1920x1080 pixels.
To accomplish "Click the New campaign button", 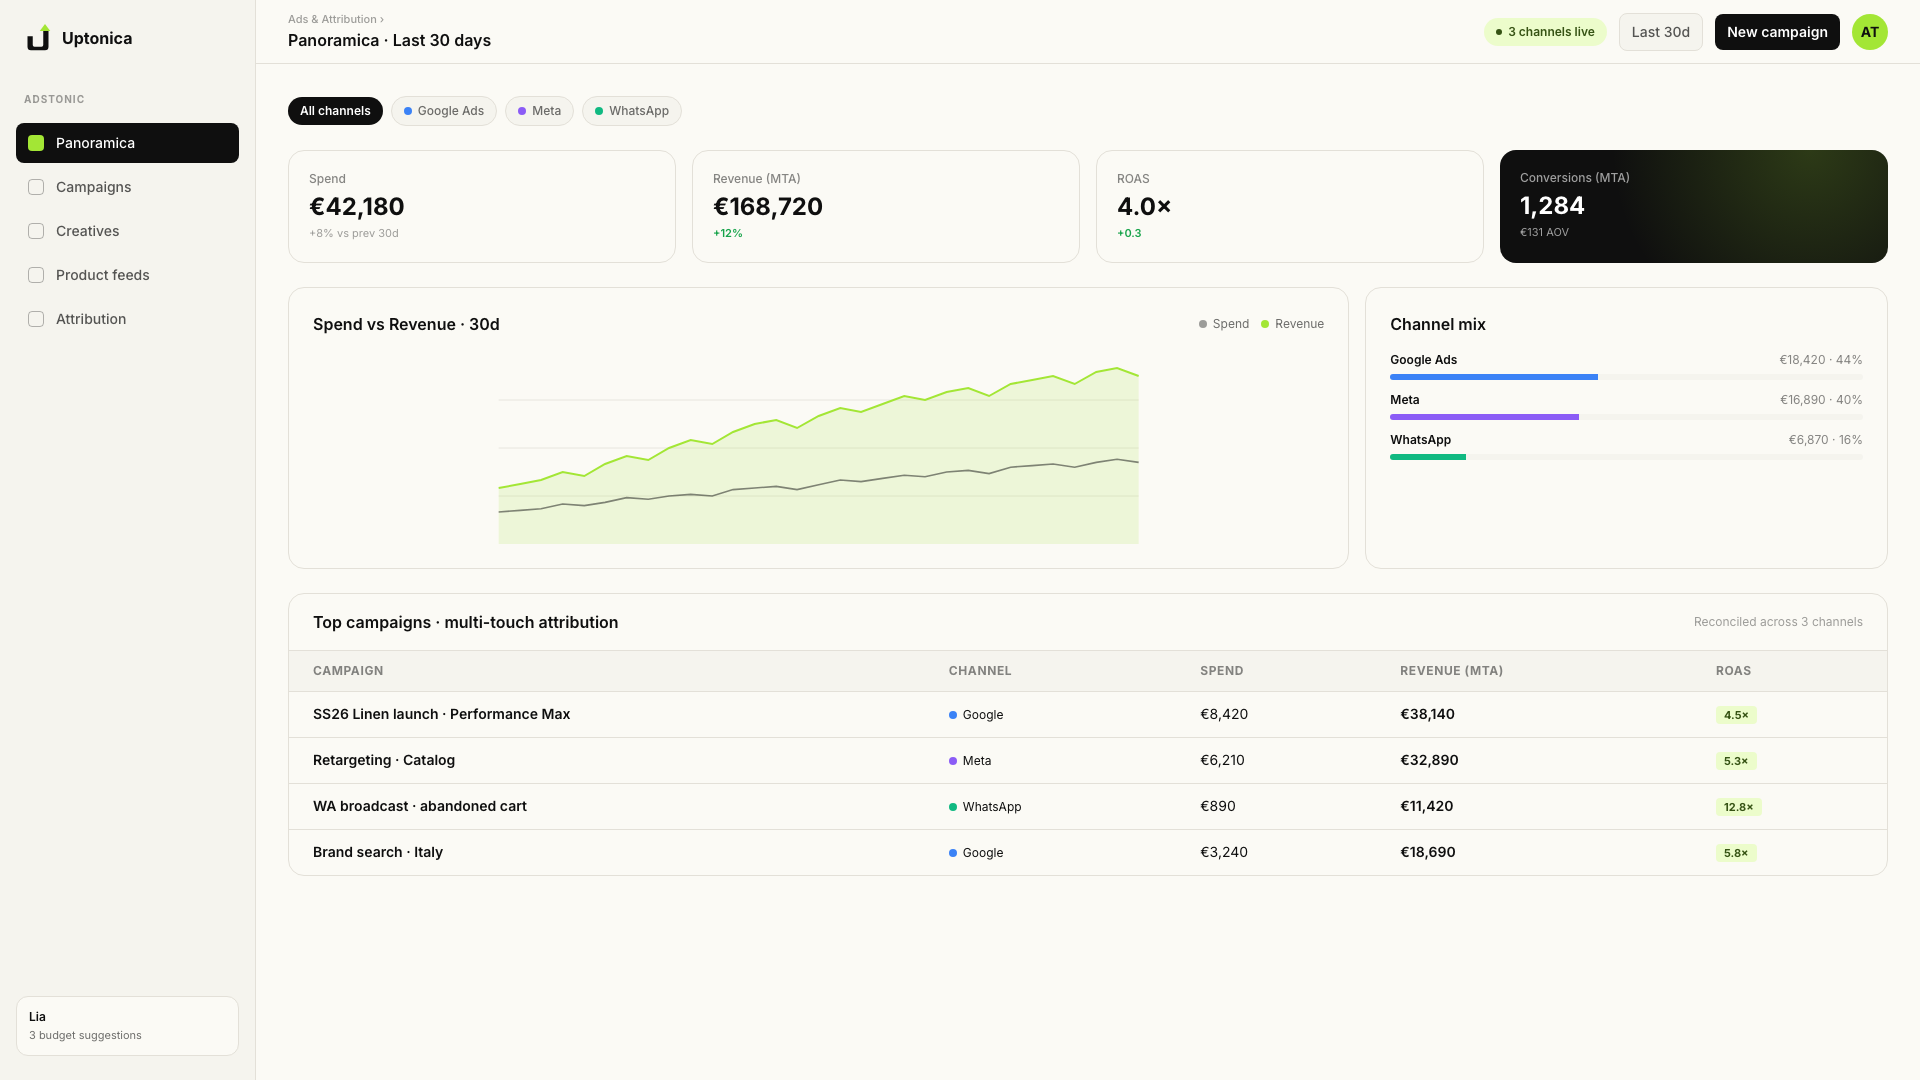I will [1777, 32].
